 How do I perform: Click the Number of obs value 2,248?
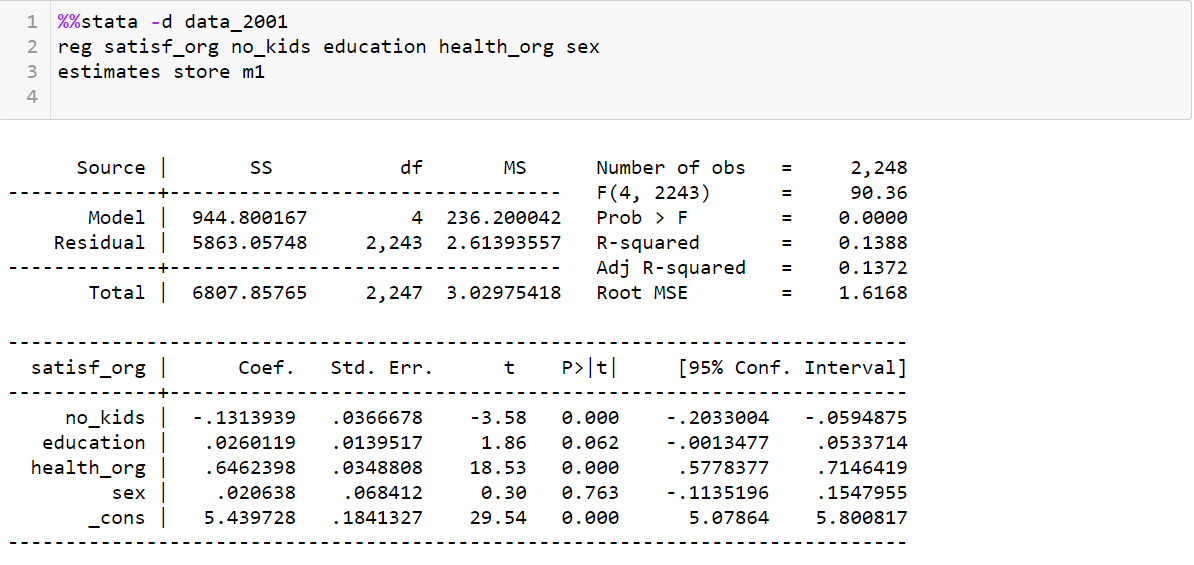[x=880, y=168]
